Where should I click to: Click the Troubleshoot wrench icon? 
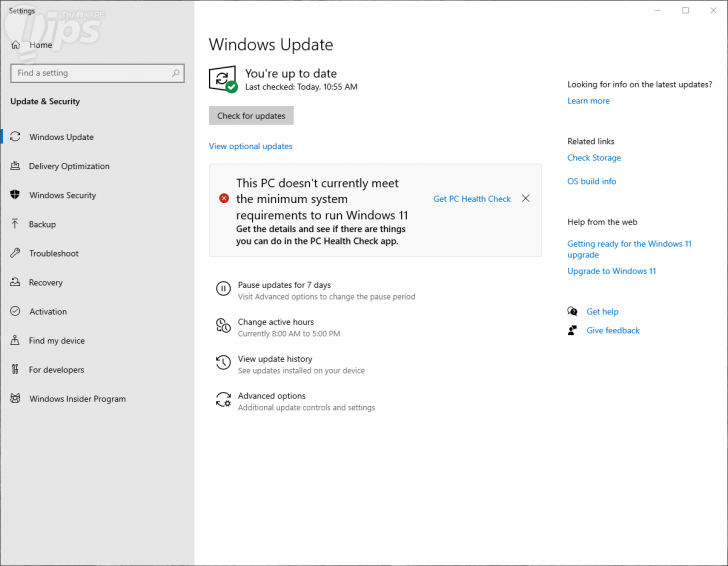tap(15, 253)
